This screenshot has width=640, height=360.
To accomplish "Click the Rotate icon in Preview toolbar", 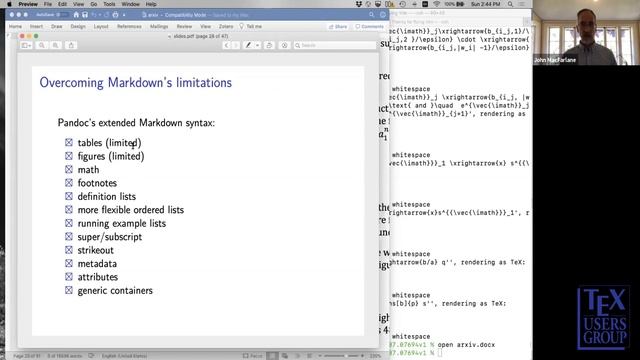I will (269, 45).
